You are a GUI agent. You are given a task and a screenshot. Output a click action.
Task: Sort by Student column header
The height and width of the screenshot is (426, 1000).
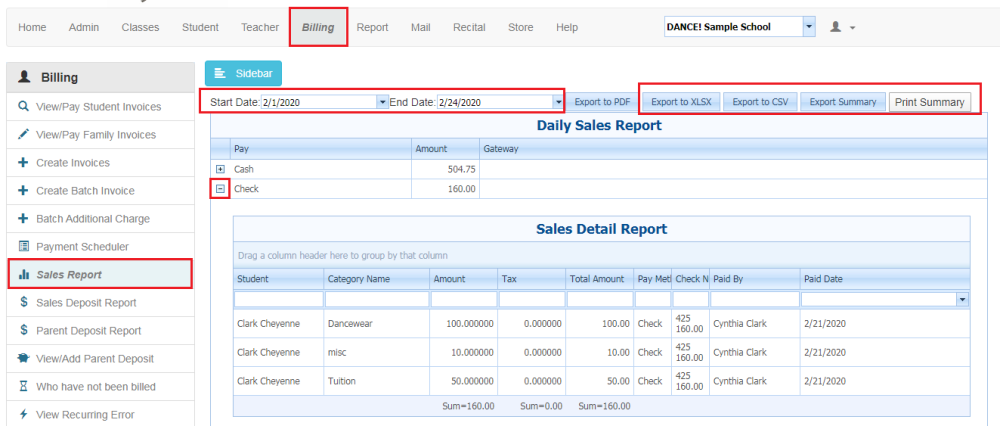click(x=278, y=279)
